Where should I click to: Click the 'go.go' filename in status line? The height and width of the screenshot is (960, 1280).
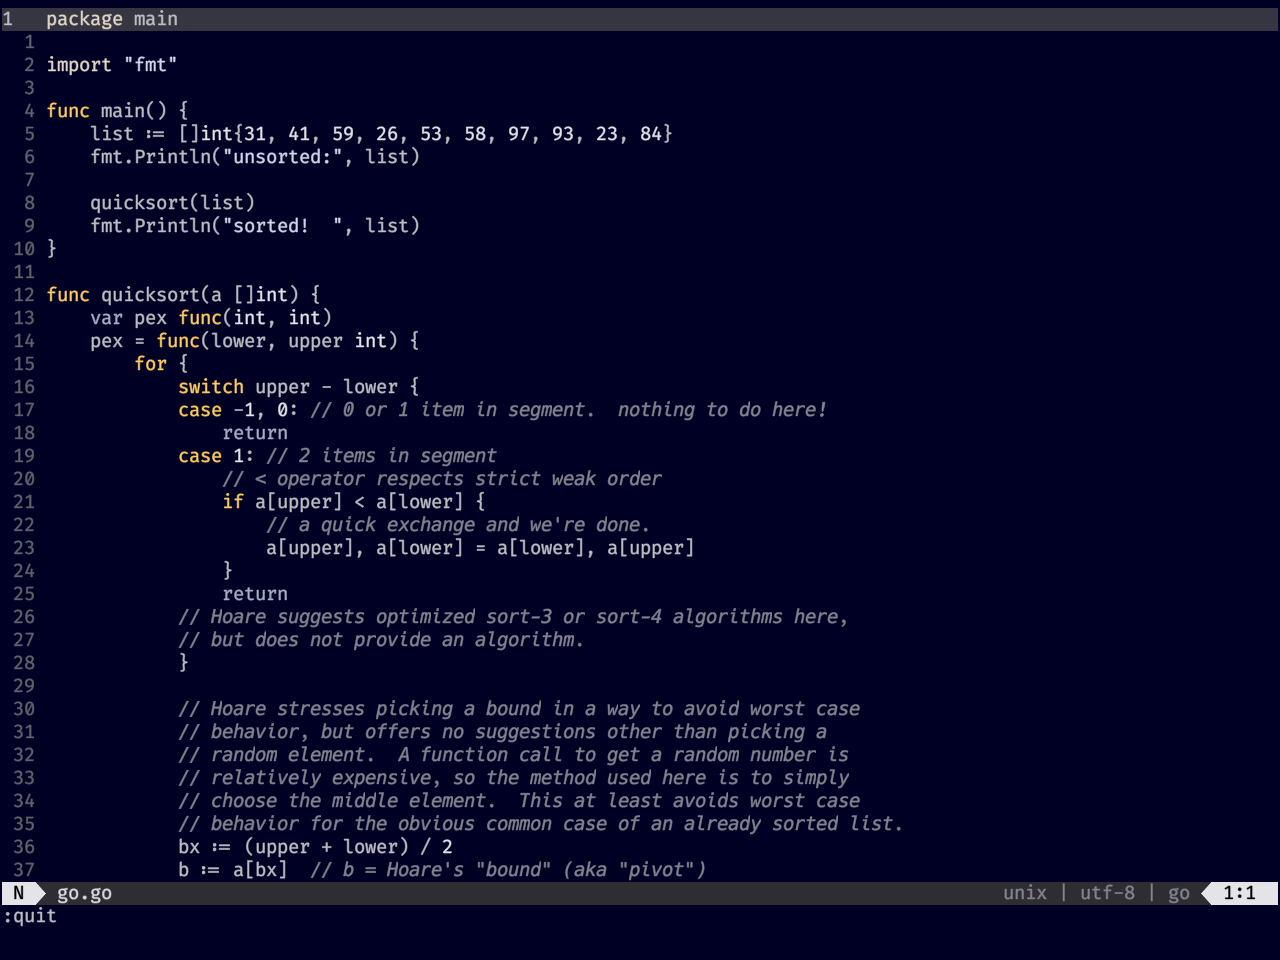coord(84,893)
